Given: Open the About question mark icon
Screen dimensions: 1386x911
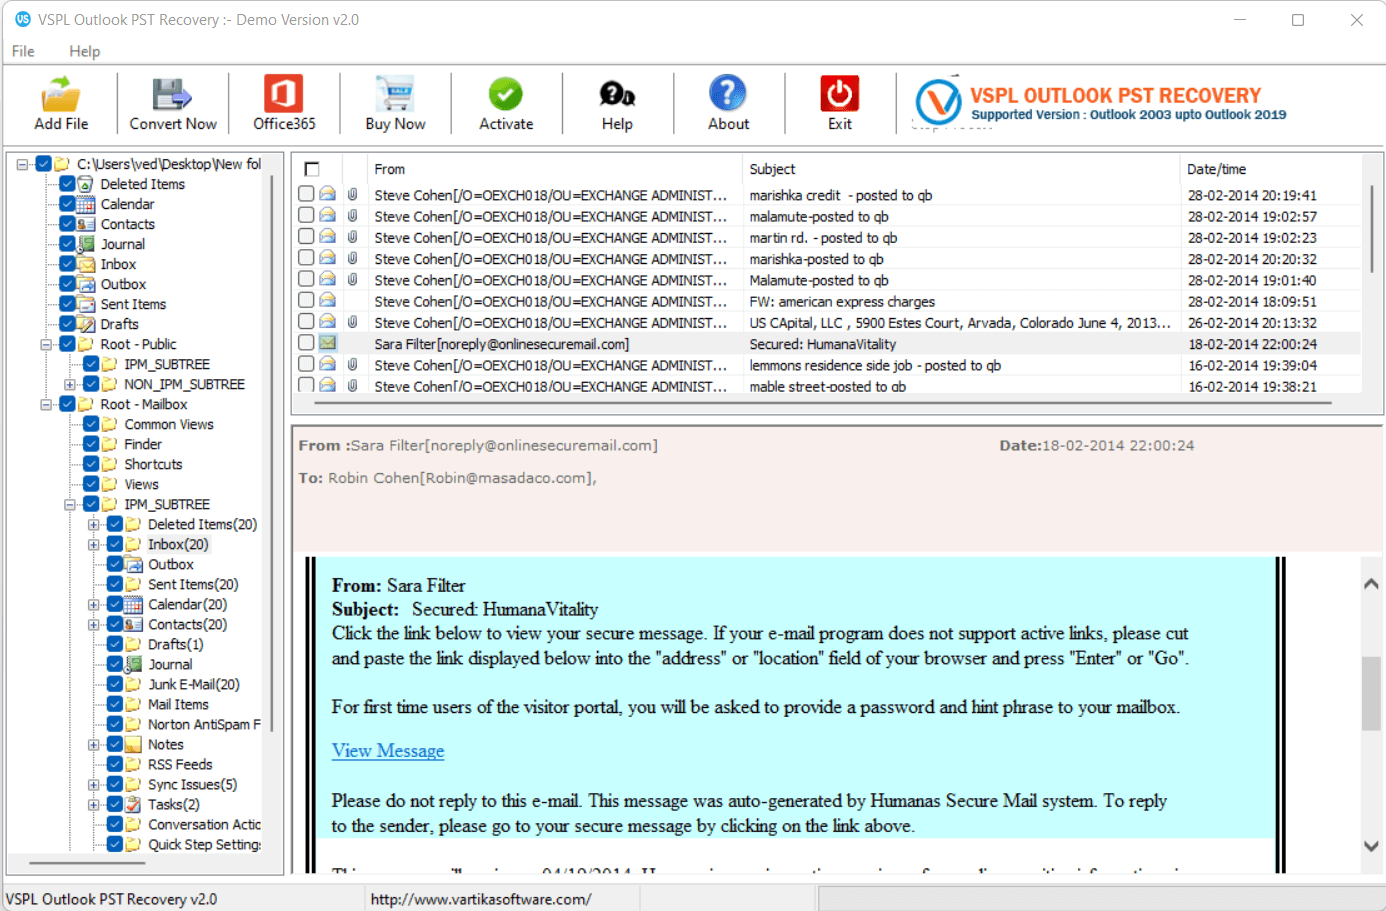Looking at the screenshot, I should (x=728, y=94).
